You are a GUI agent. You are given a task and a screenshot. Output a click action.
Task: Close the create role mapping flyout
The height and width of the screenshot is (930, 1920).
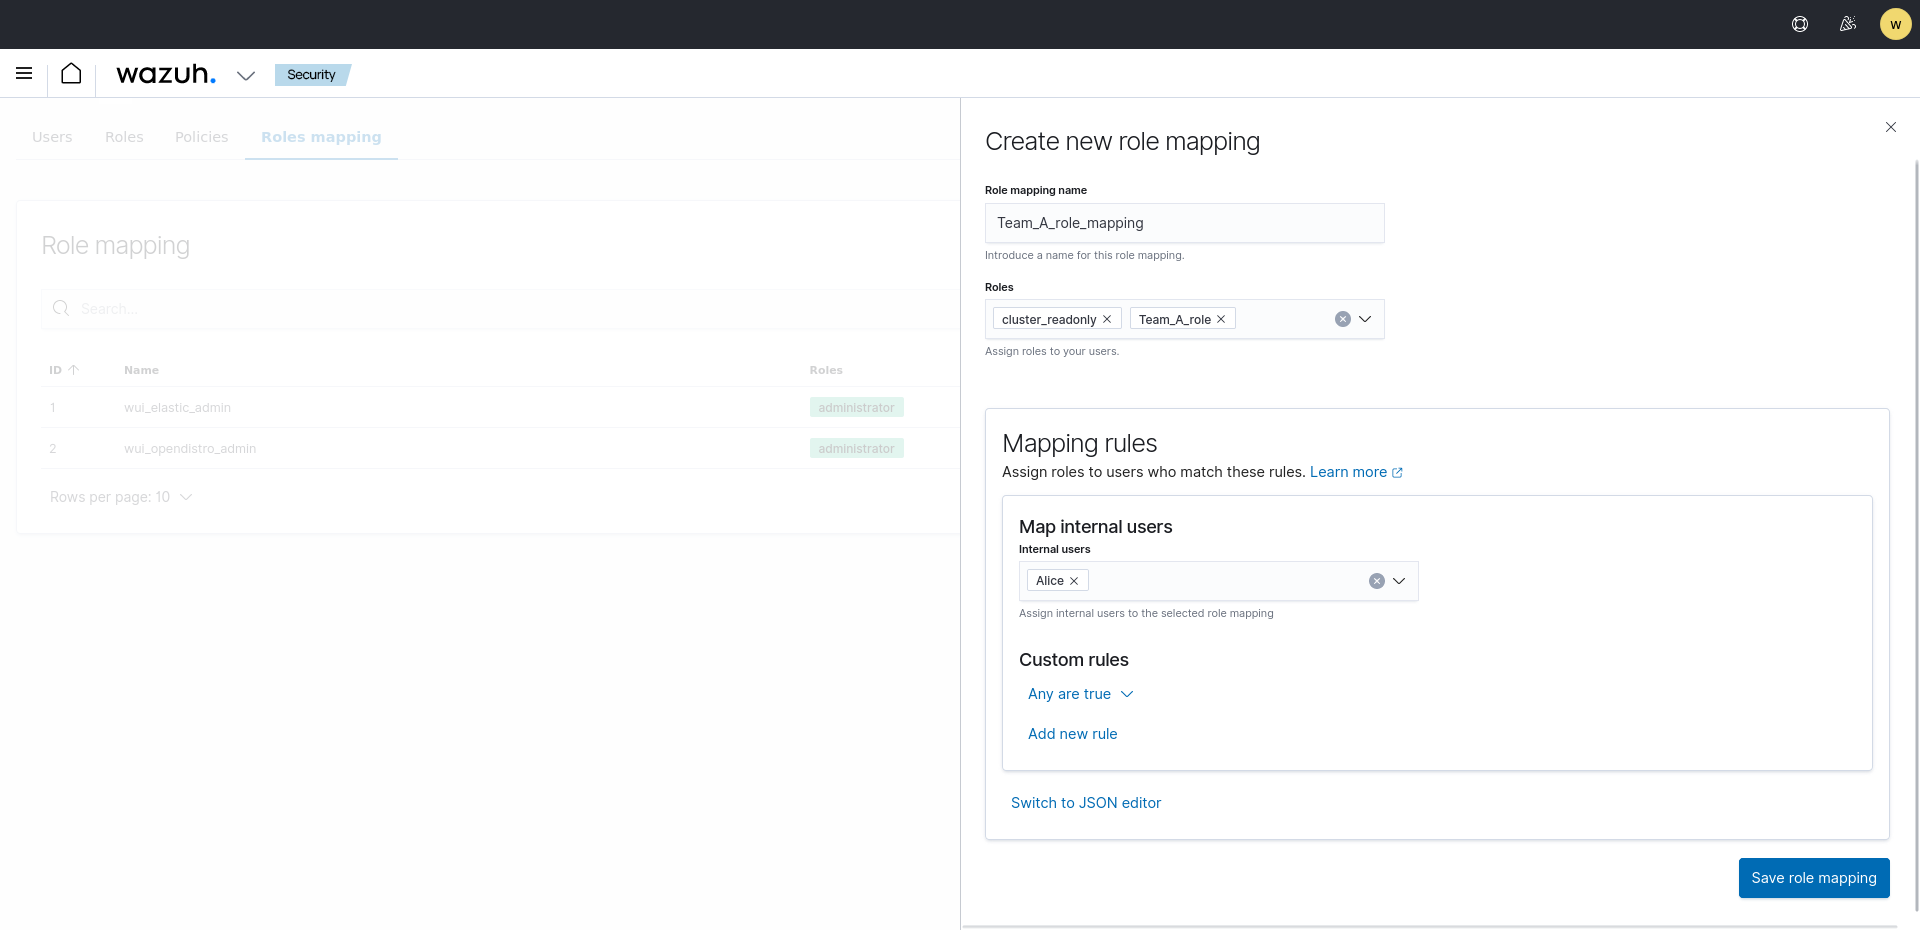[x=1890, y=127]
